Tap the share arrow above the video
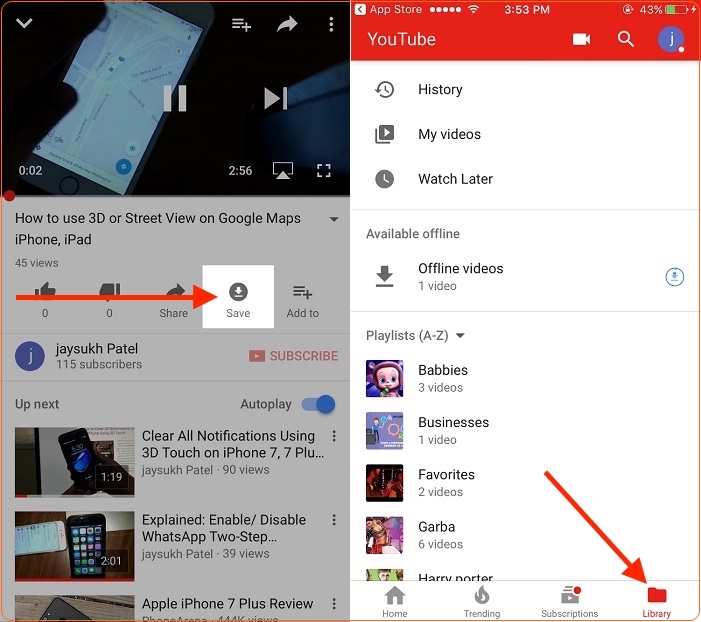The height and width of the screenshot is (622, 701). tap(287, 24)
